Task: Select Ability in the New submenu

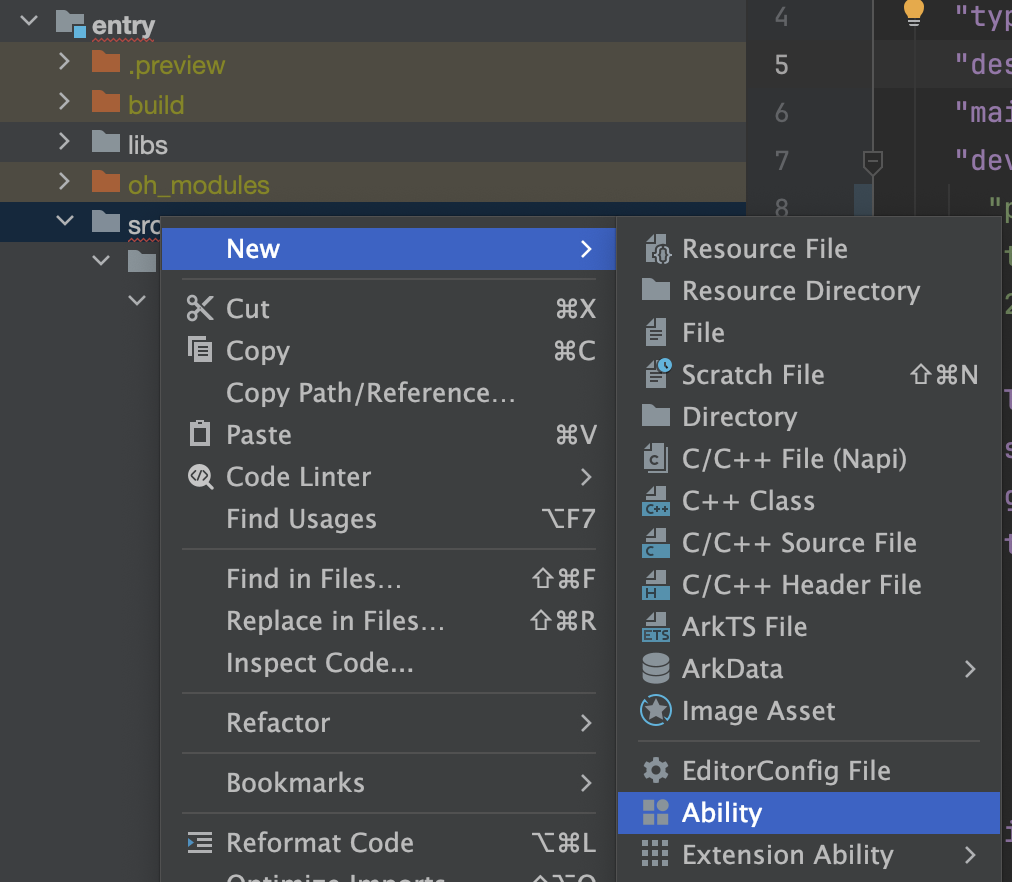Action: (809, 813)
